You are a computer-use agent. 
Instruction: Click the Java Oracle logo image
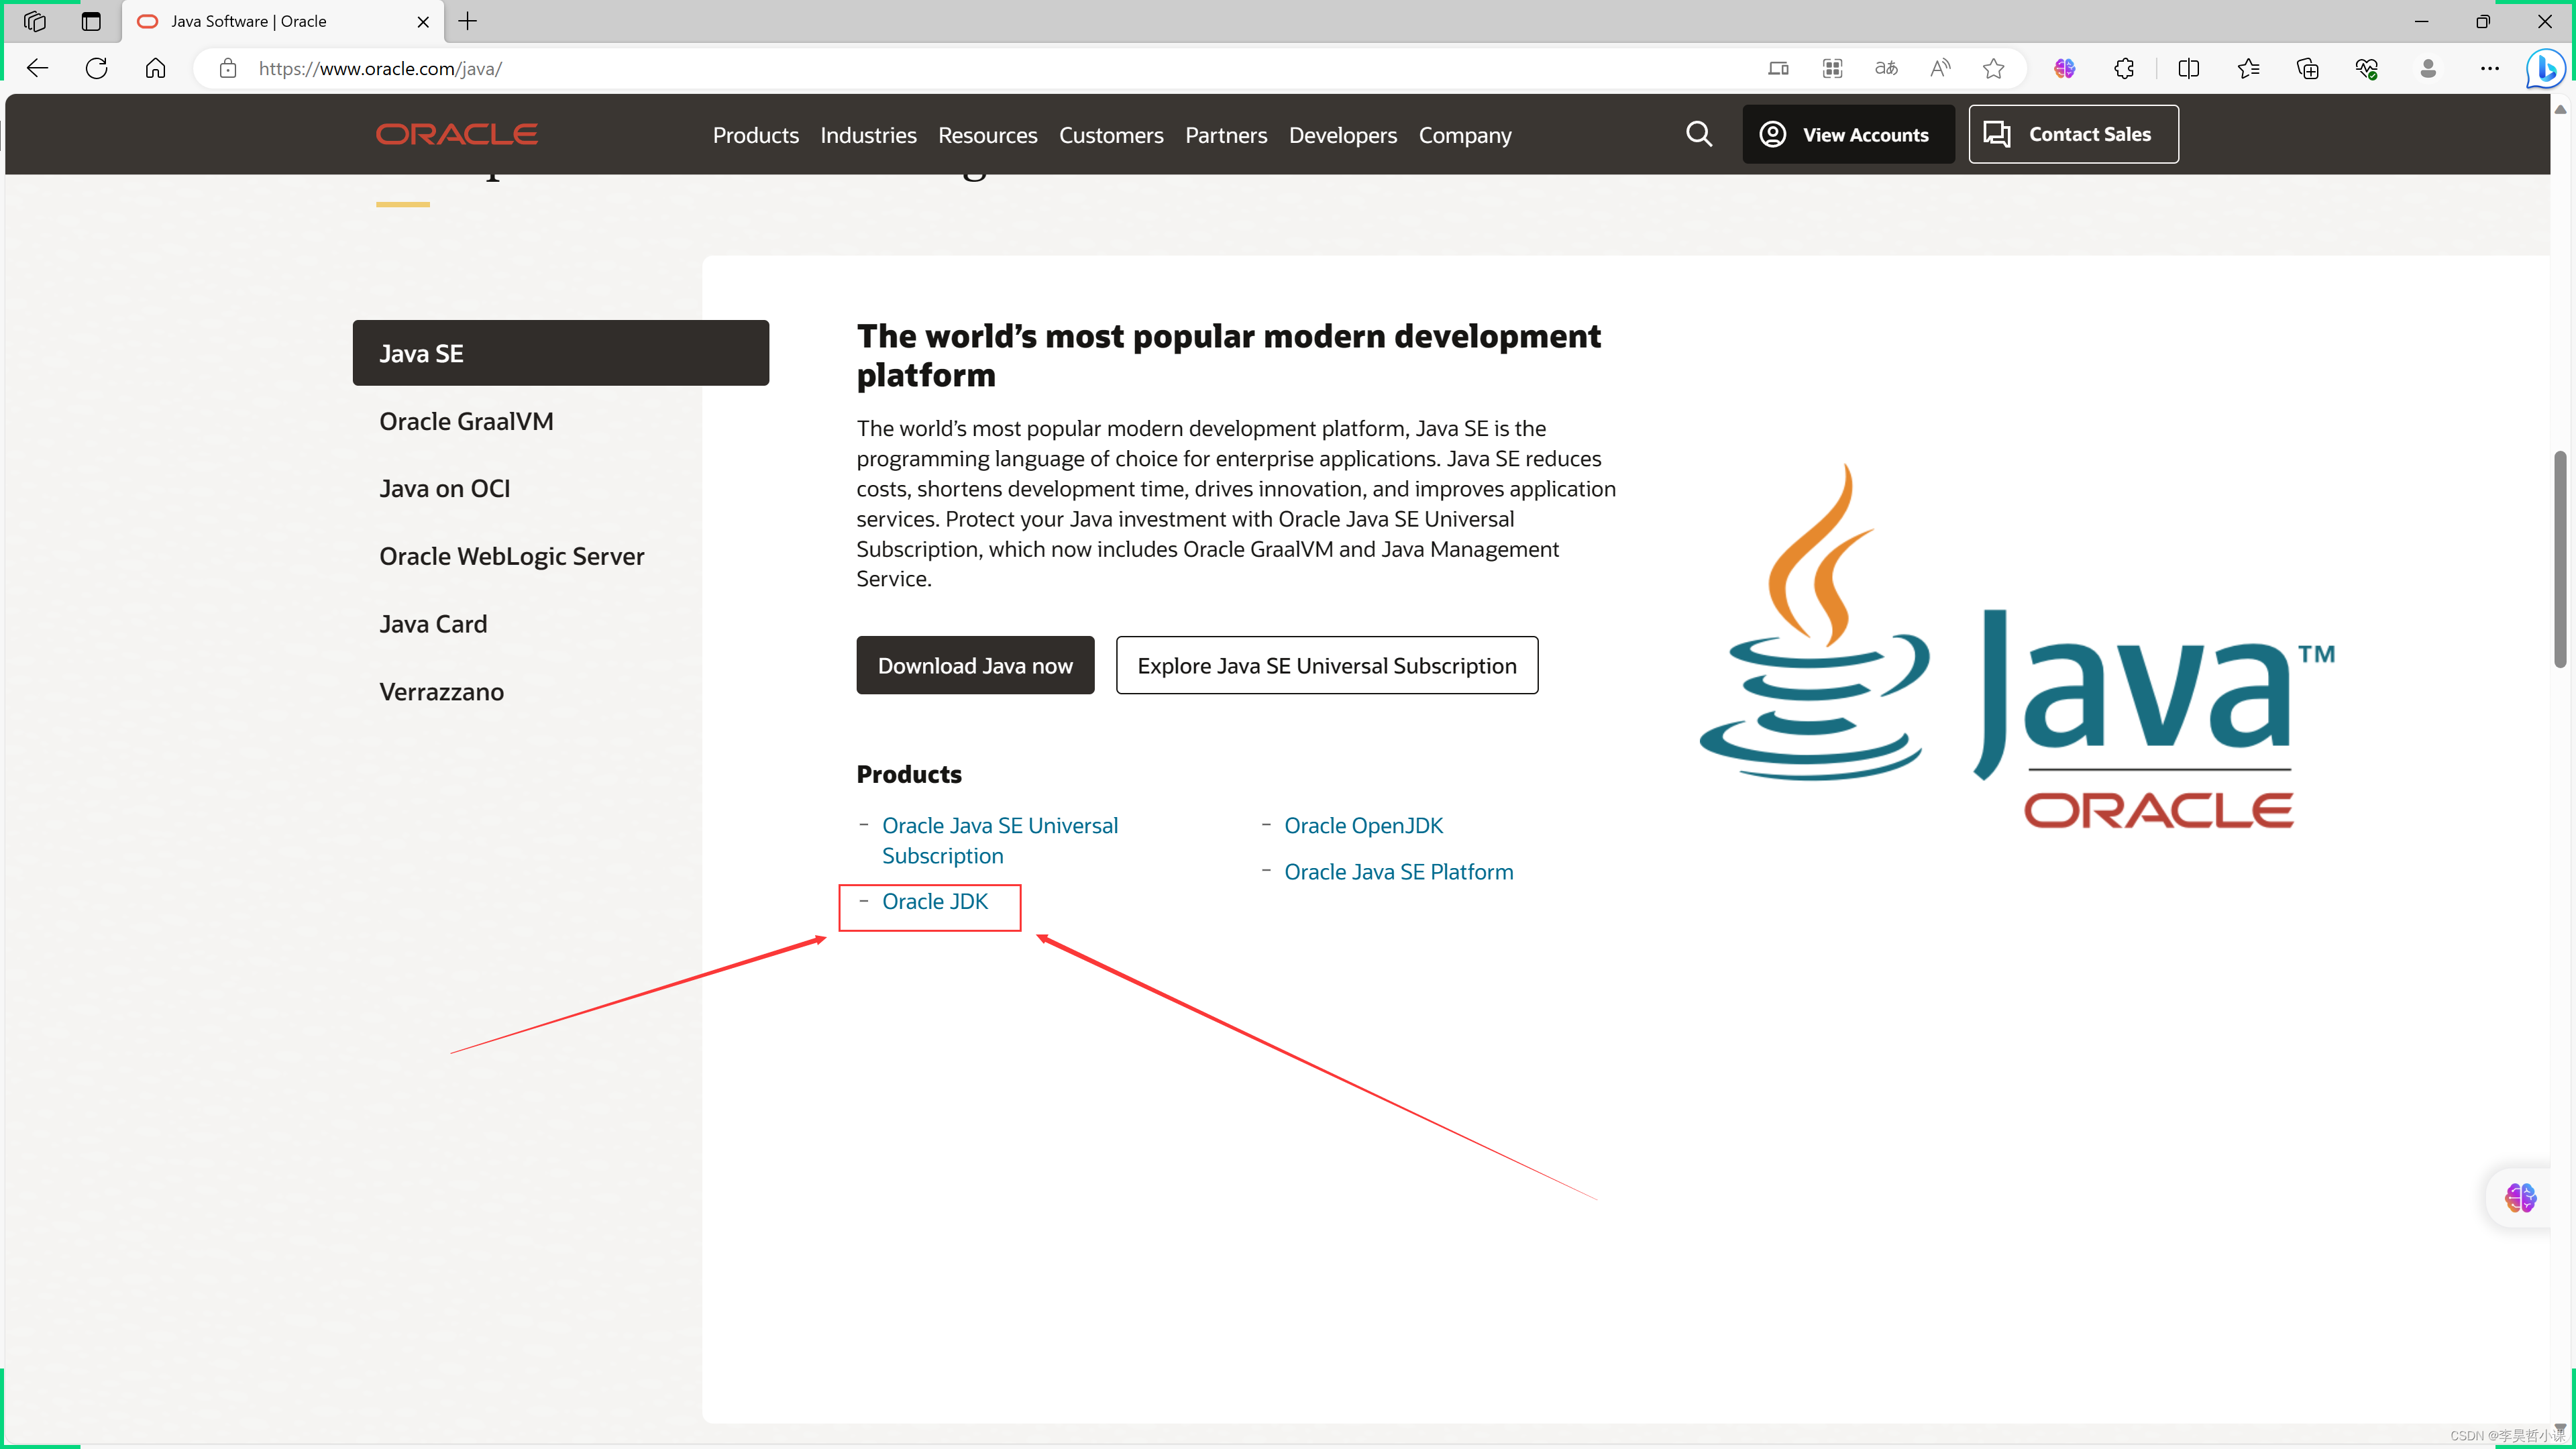click(2017, 646)
